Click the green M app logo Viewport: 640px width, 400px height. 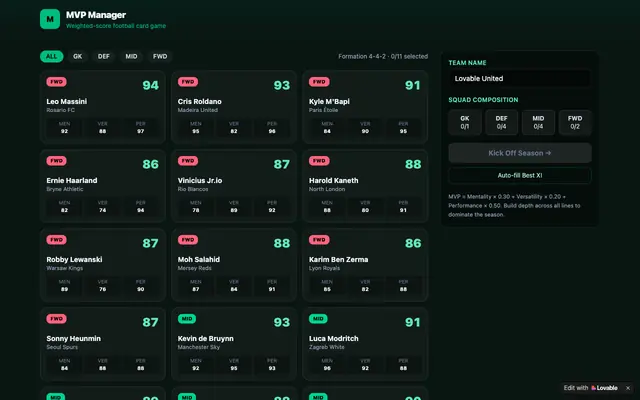(x=50, y=19)
